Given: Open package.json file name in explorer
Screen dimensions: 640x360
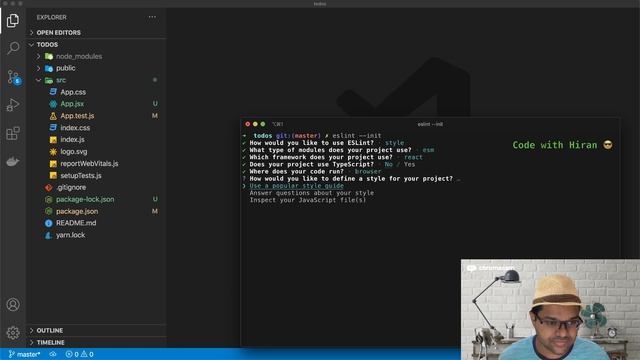Looking at the screenshot, I should [77, 211].
